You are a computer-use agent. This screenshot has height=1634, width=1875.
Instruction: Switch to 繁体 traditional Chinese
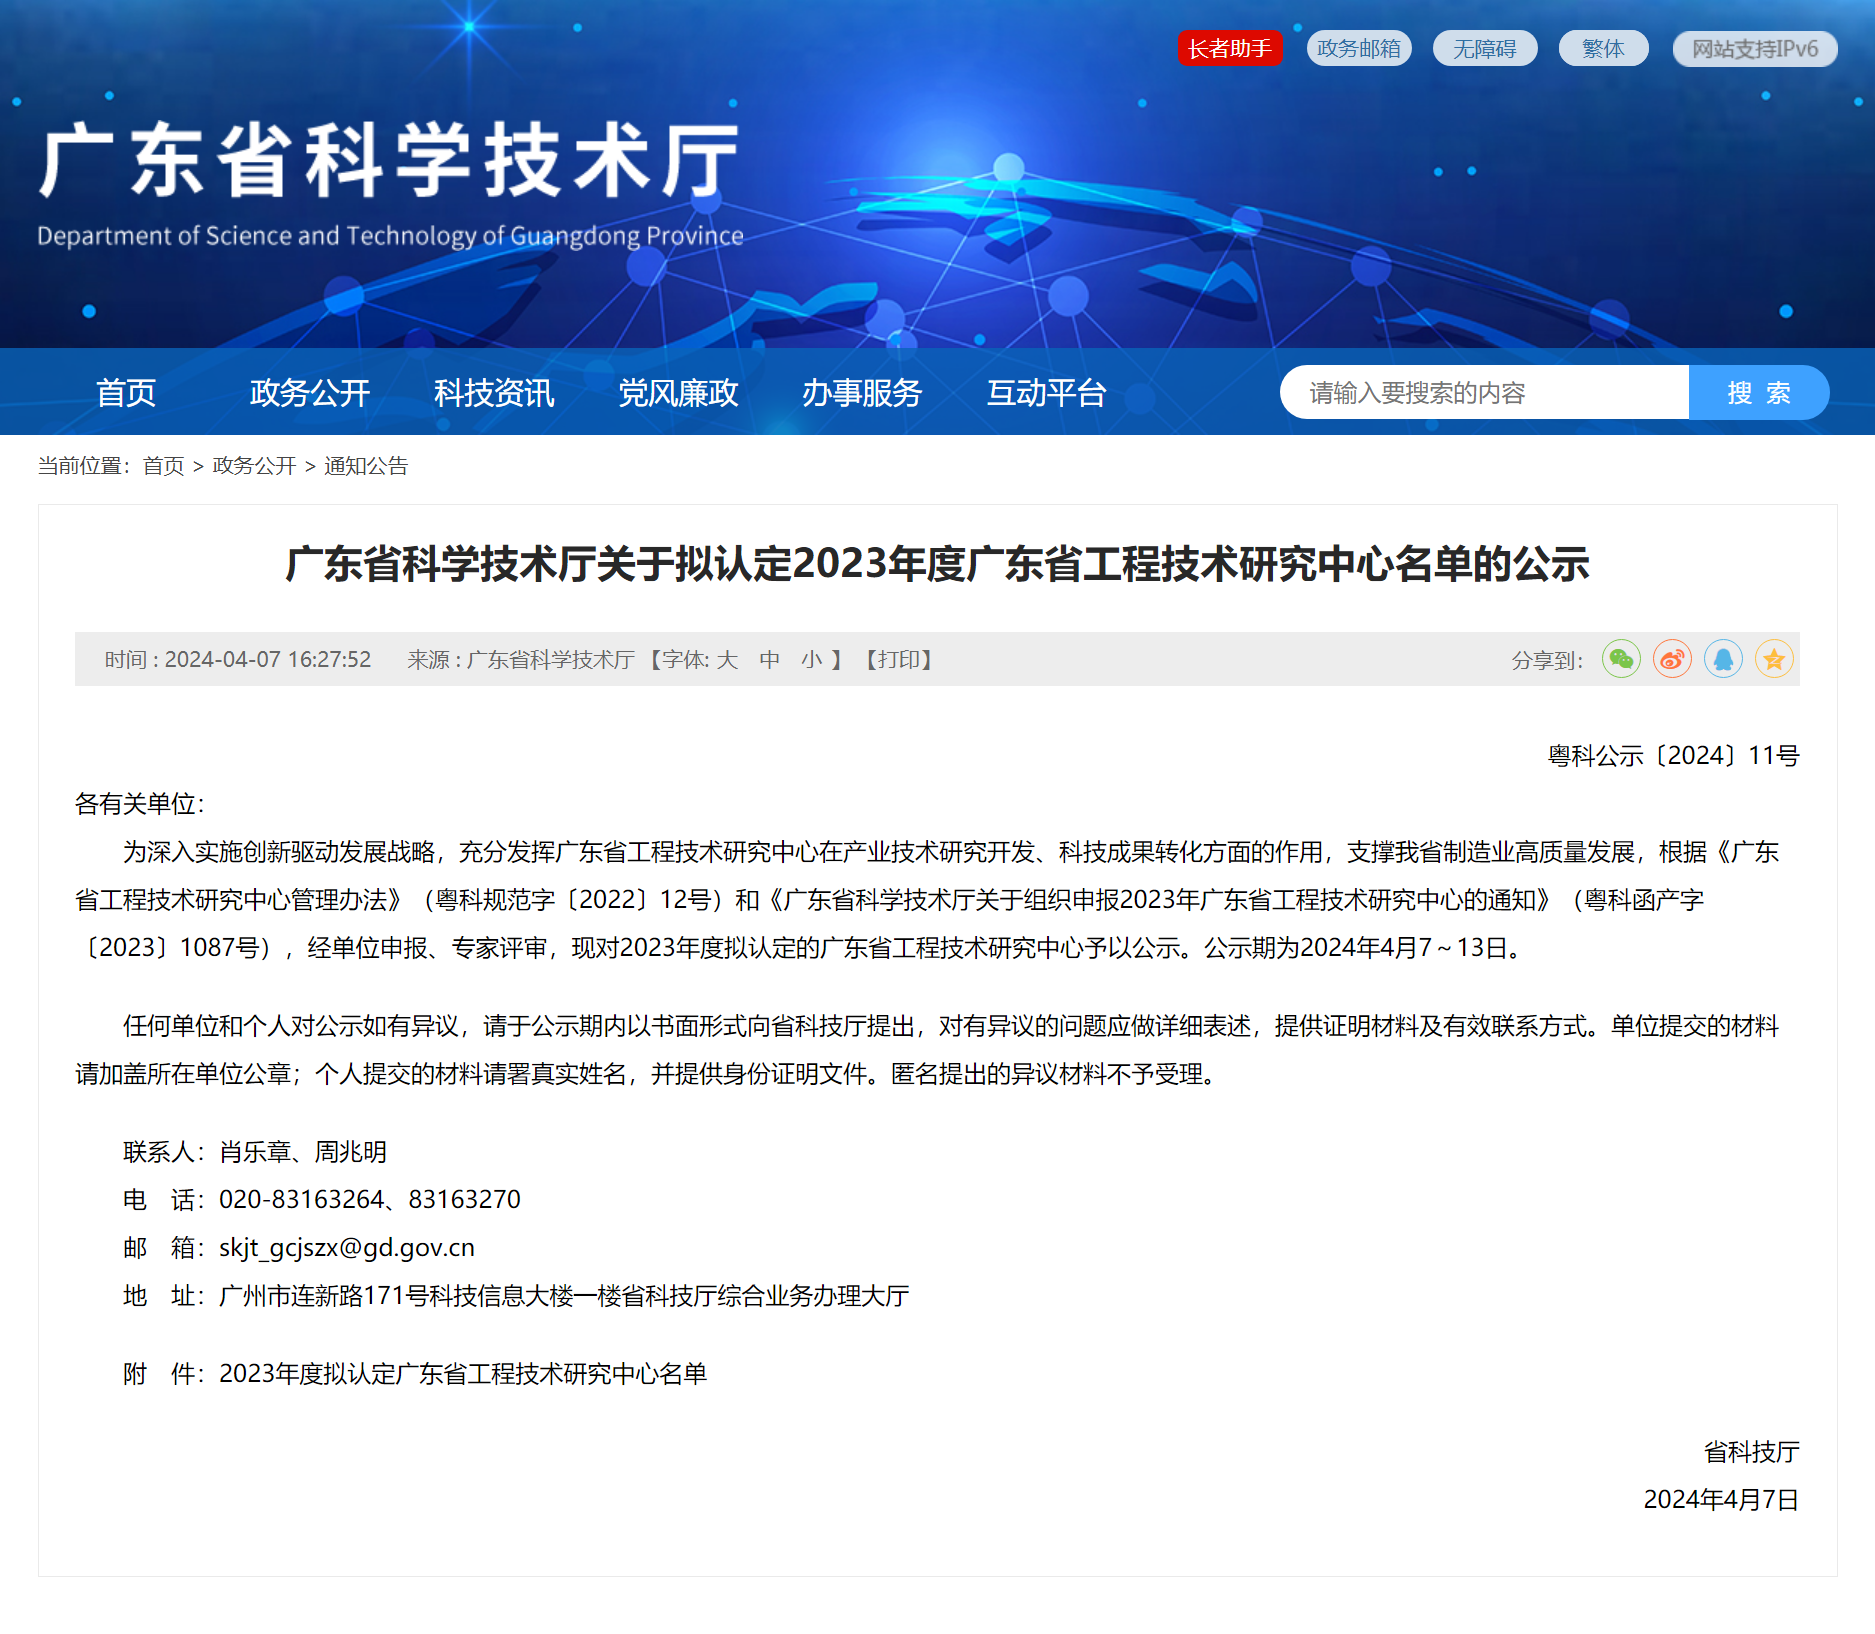pyautogui.click(x=1603, y=48)
